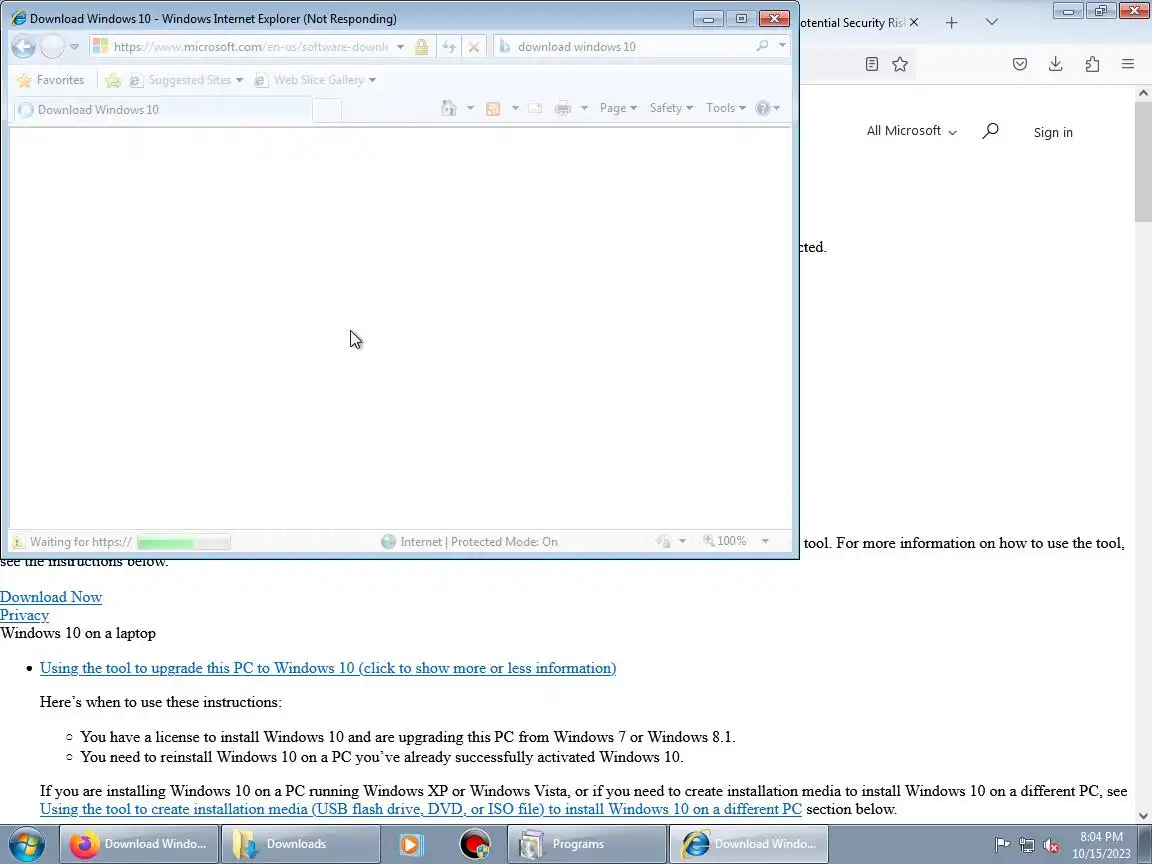Click the media player taskbar icon
The width and height of the screenshot is (1152, 864).
[411, 844]
